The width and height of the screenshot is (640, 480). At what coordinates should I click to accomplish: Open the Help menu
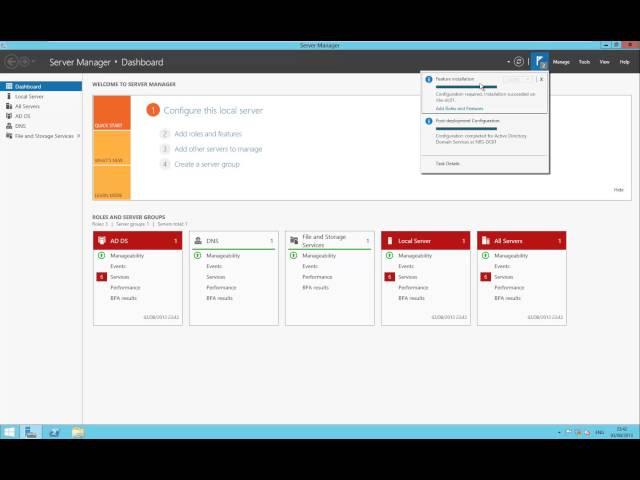[624, 62]
